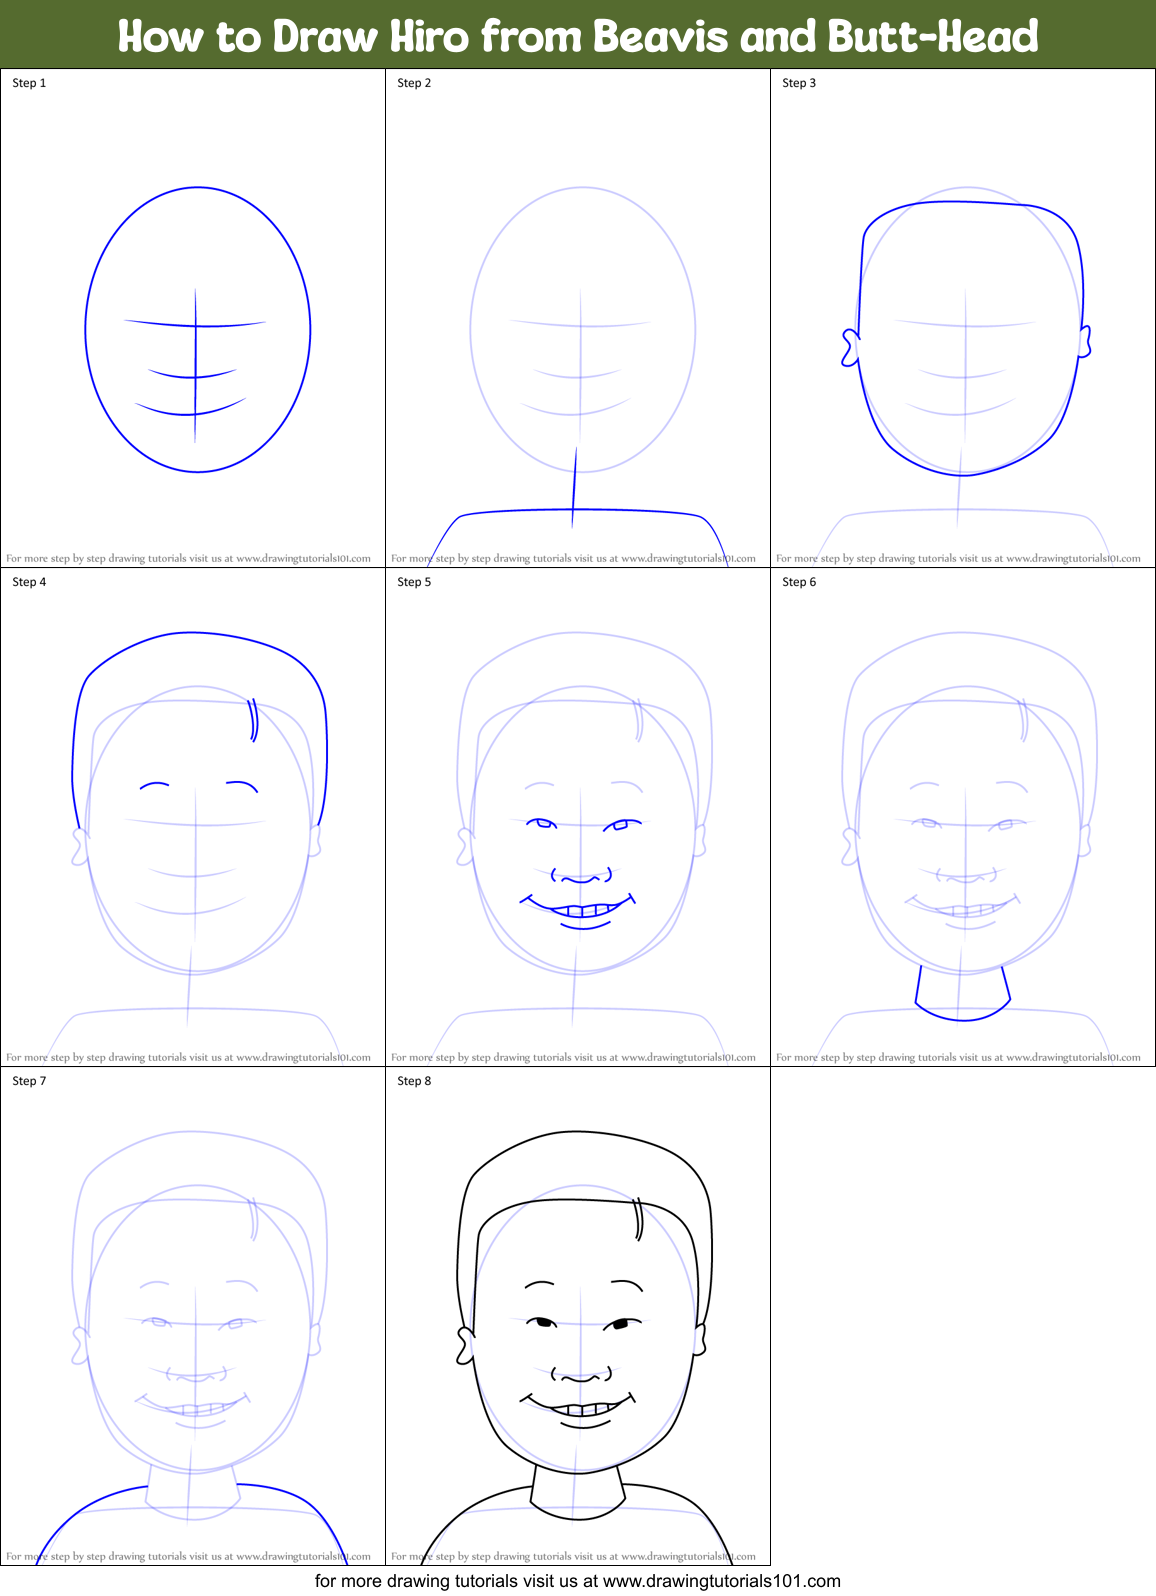Click the 'Step 1' label

pyautogui.click(x=29, y=83)
